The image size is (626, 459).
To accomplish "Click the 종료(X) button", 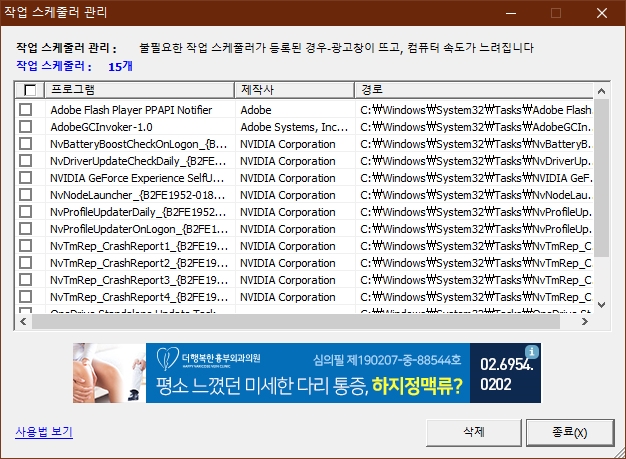I will [x=570, y=432].
